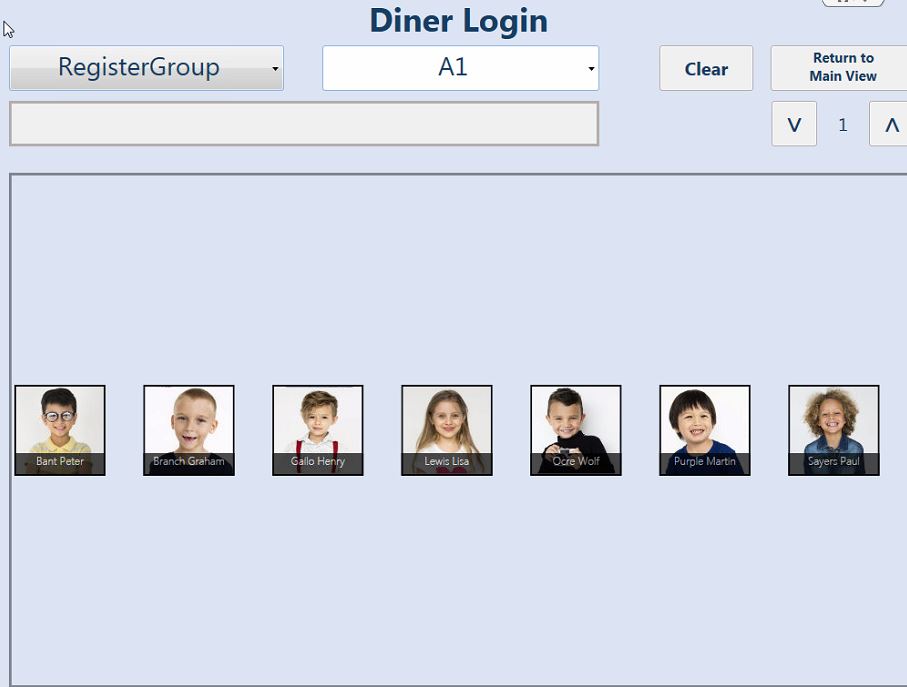Choose the Purple Martin diner tile
The height and width of the screenshot is (687, 907).
coord(705,430)
